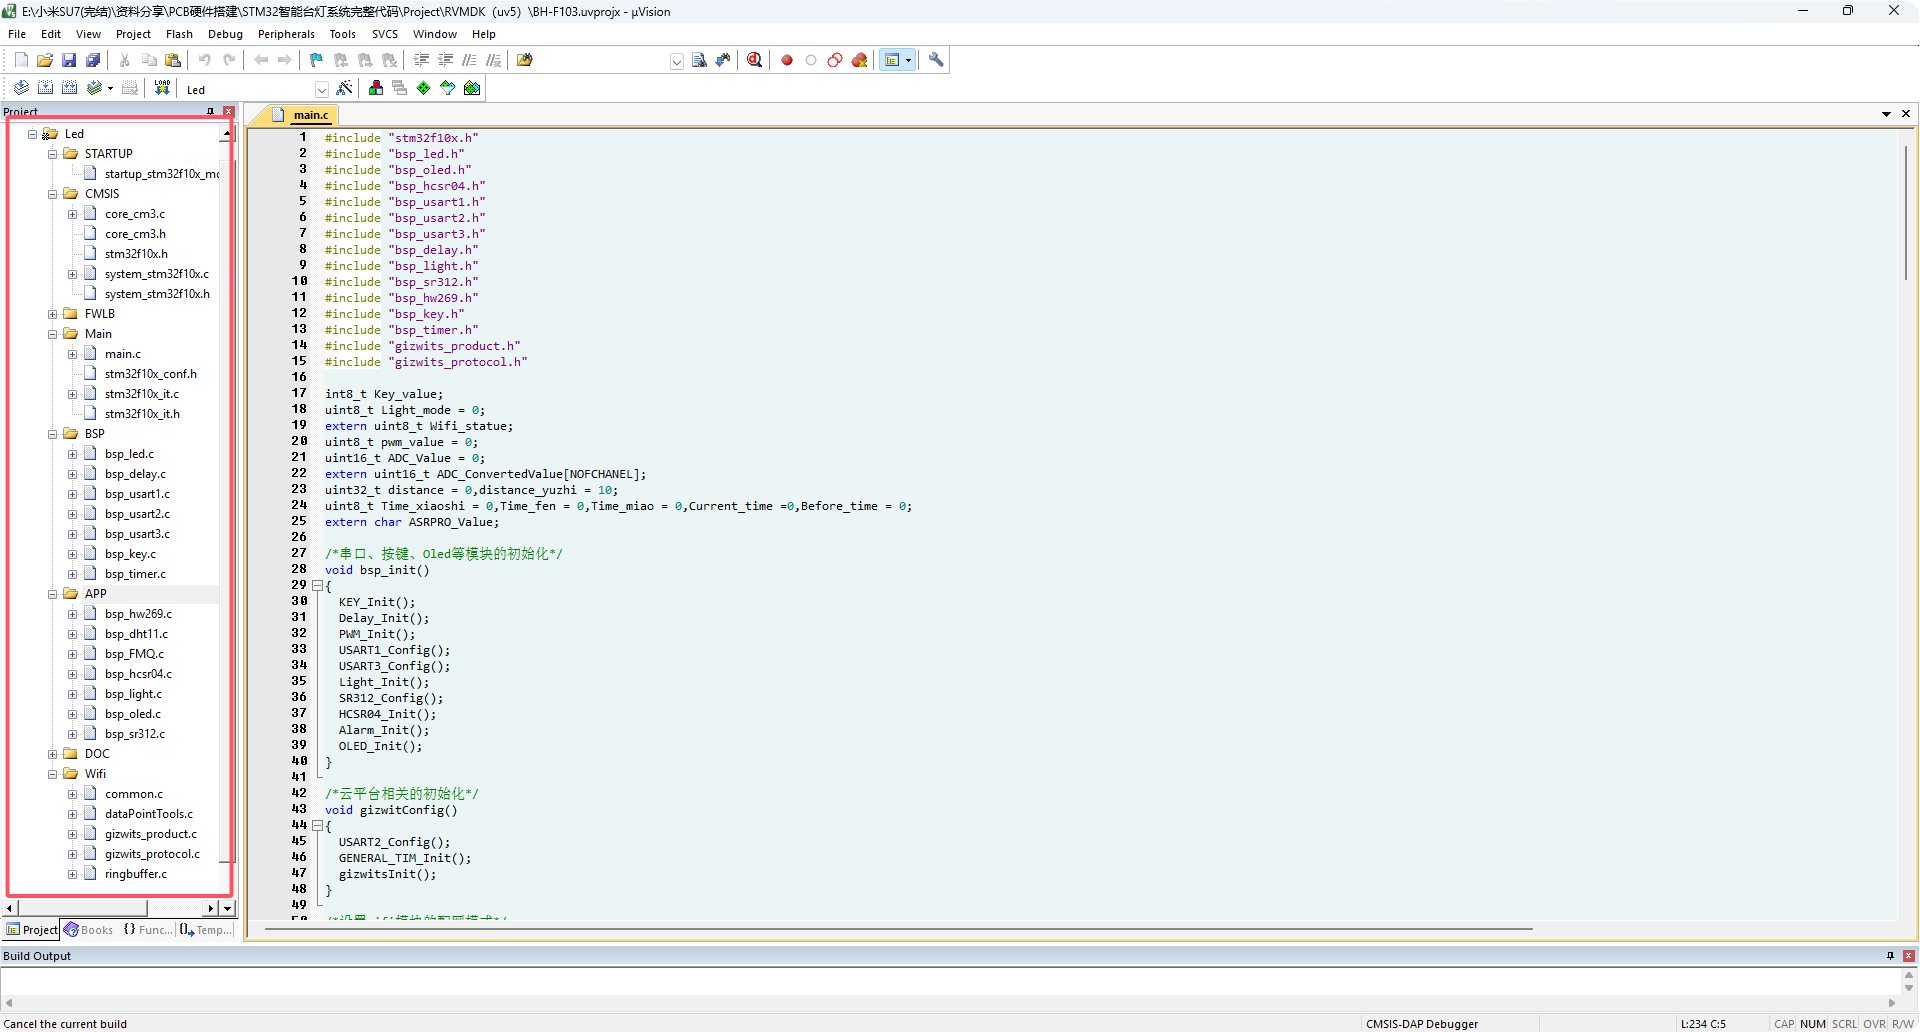Open Manage Project Items icon

point(376,88)
